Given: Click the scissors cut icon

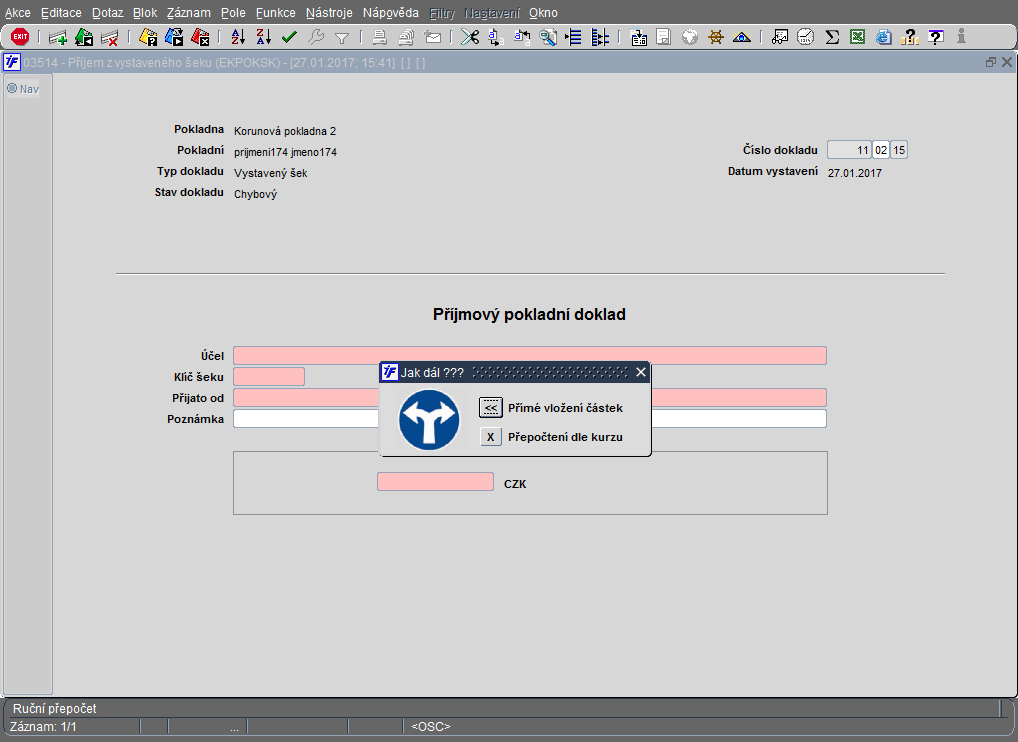Looking at the screenshot, I should click(x=470, y=37).
